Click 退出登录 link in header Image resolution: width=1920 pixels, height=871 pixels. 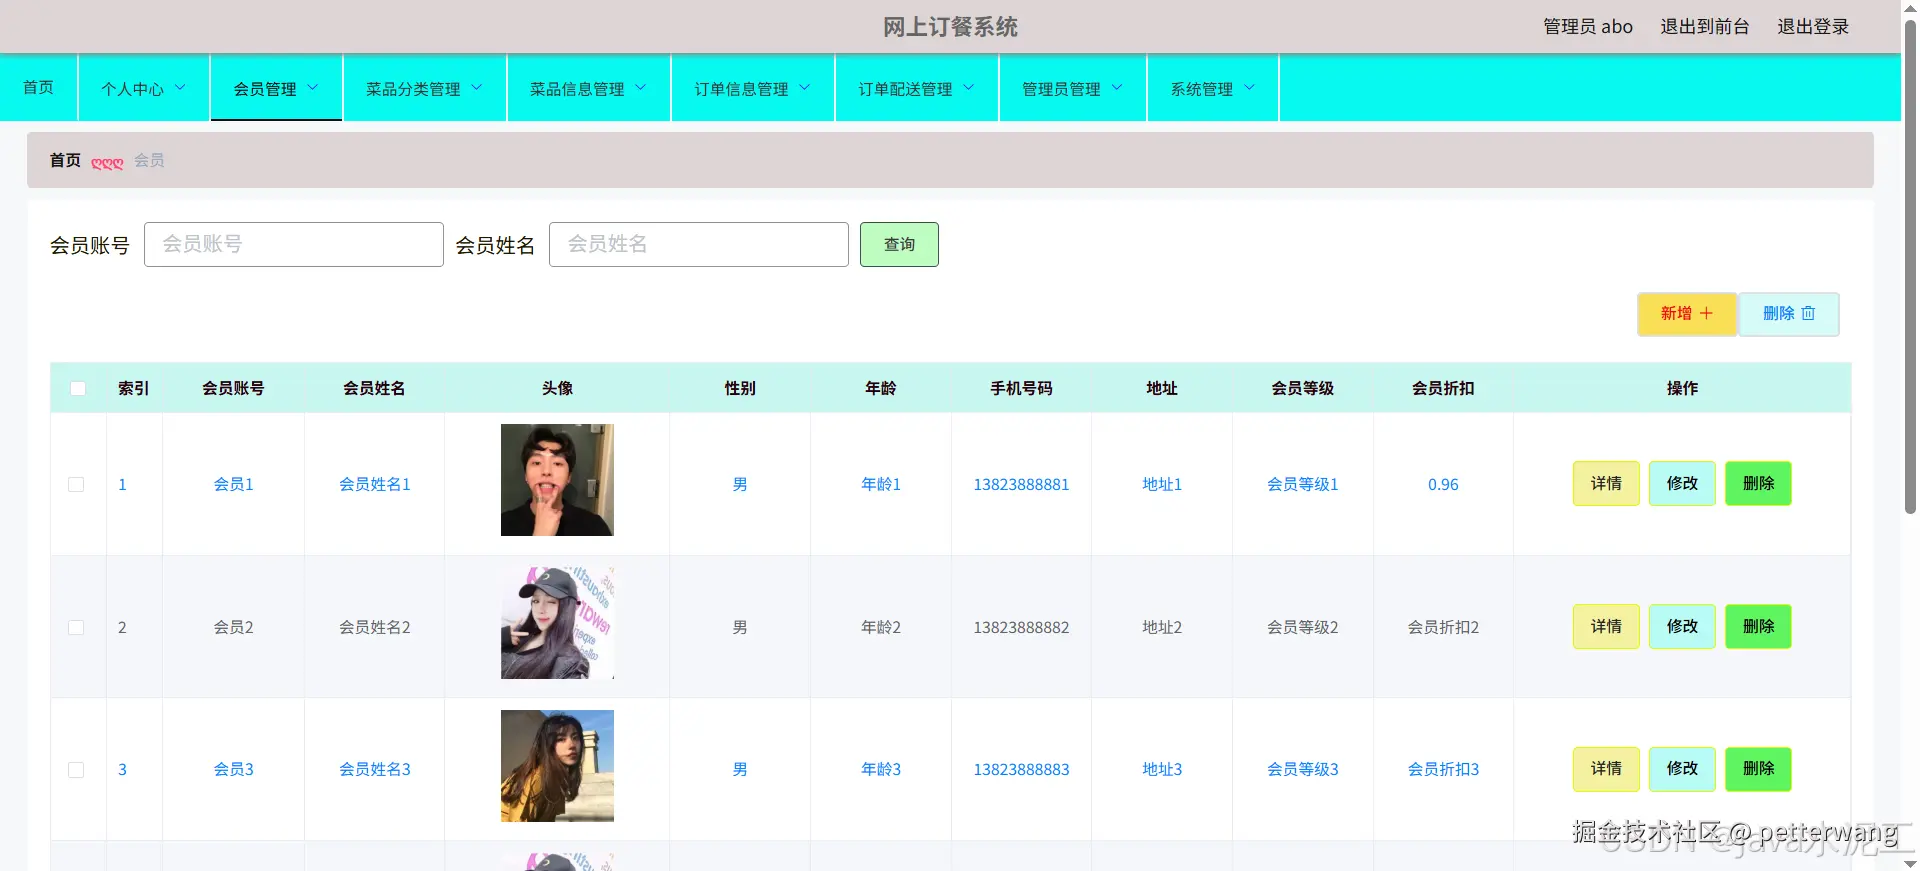click(x=1813, y=27)
